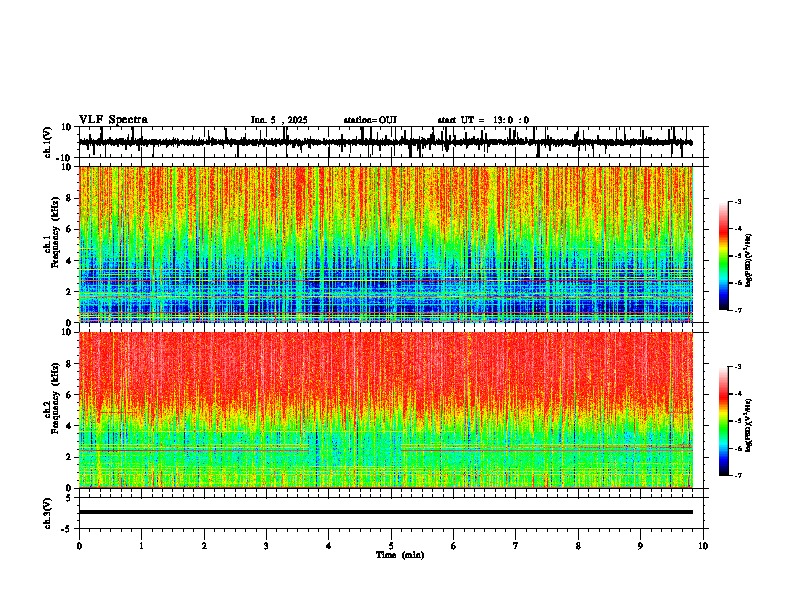Click the time axis tick label "1"

click(x=142, y=546)
